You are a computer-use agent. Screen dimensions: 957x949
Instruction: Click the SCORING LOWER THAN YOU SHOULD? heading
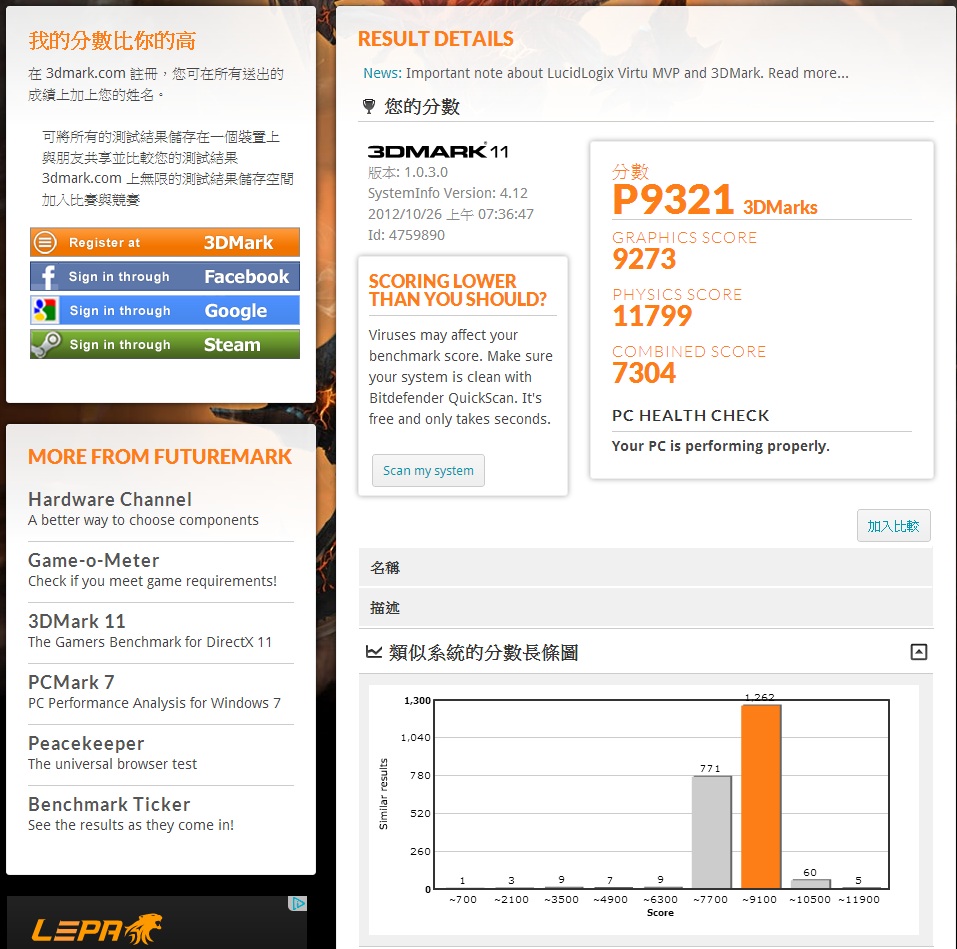(x=458, y=290)
